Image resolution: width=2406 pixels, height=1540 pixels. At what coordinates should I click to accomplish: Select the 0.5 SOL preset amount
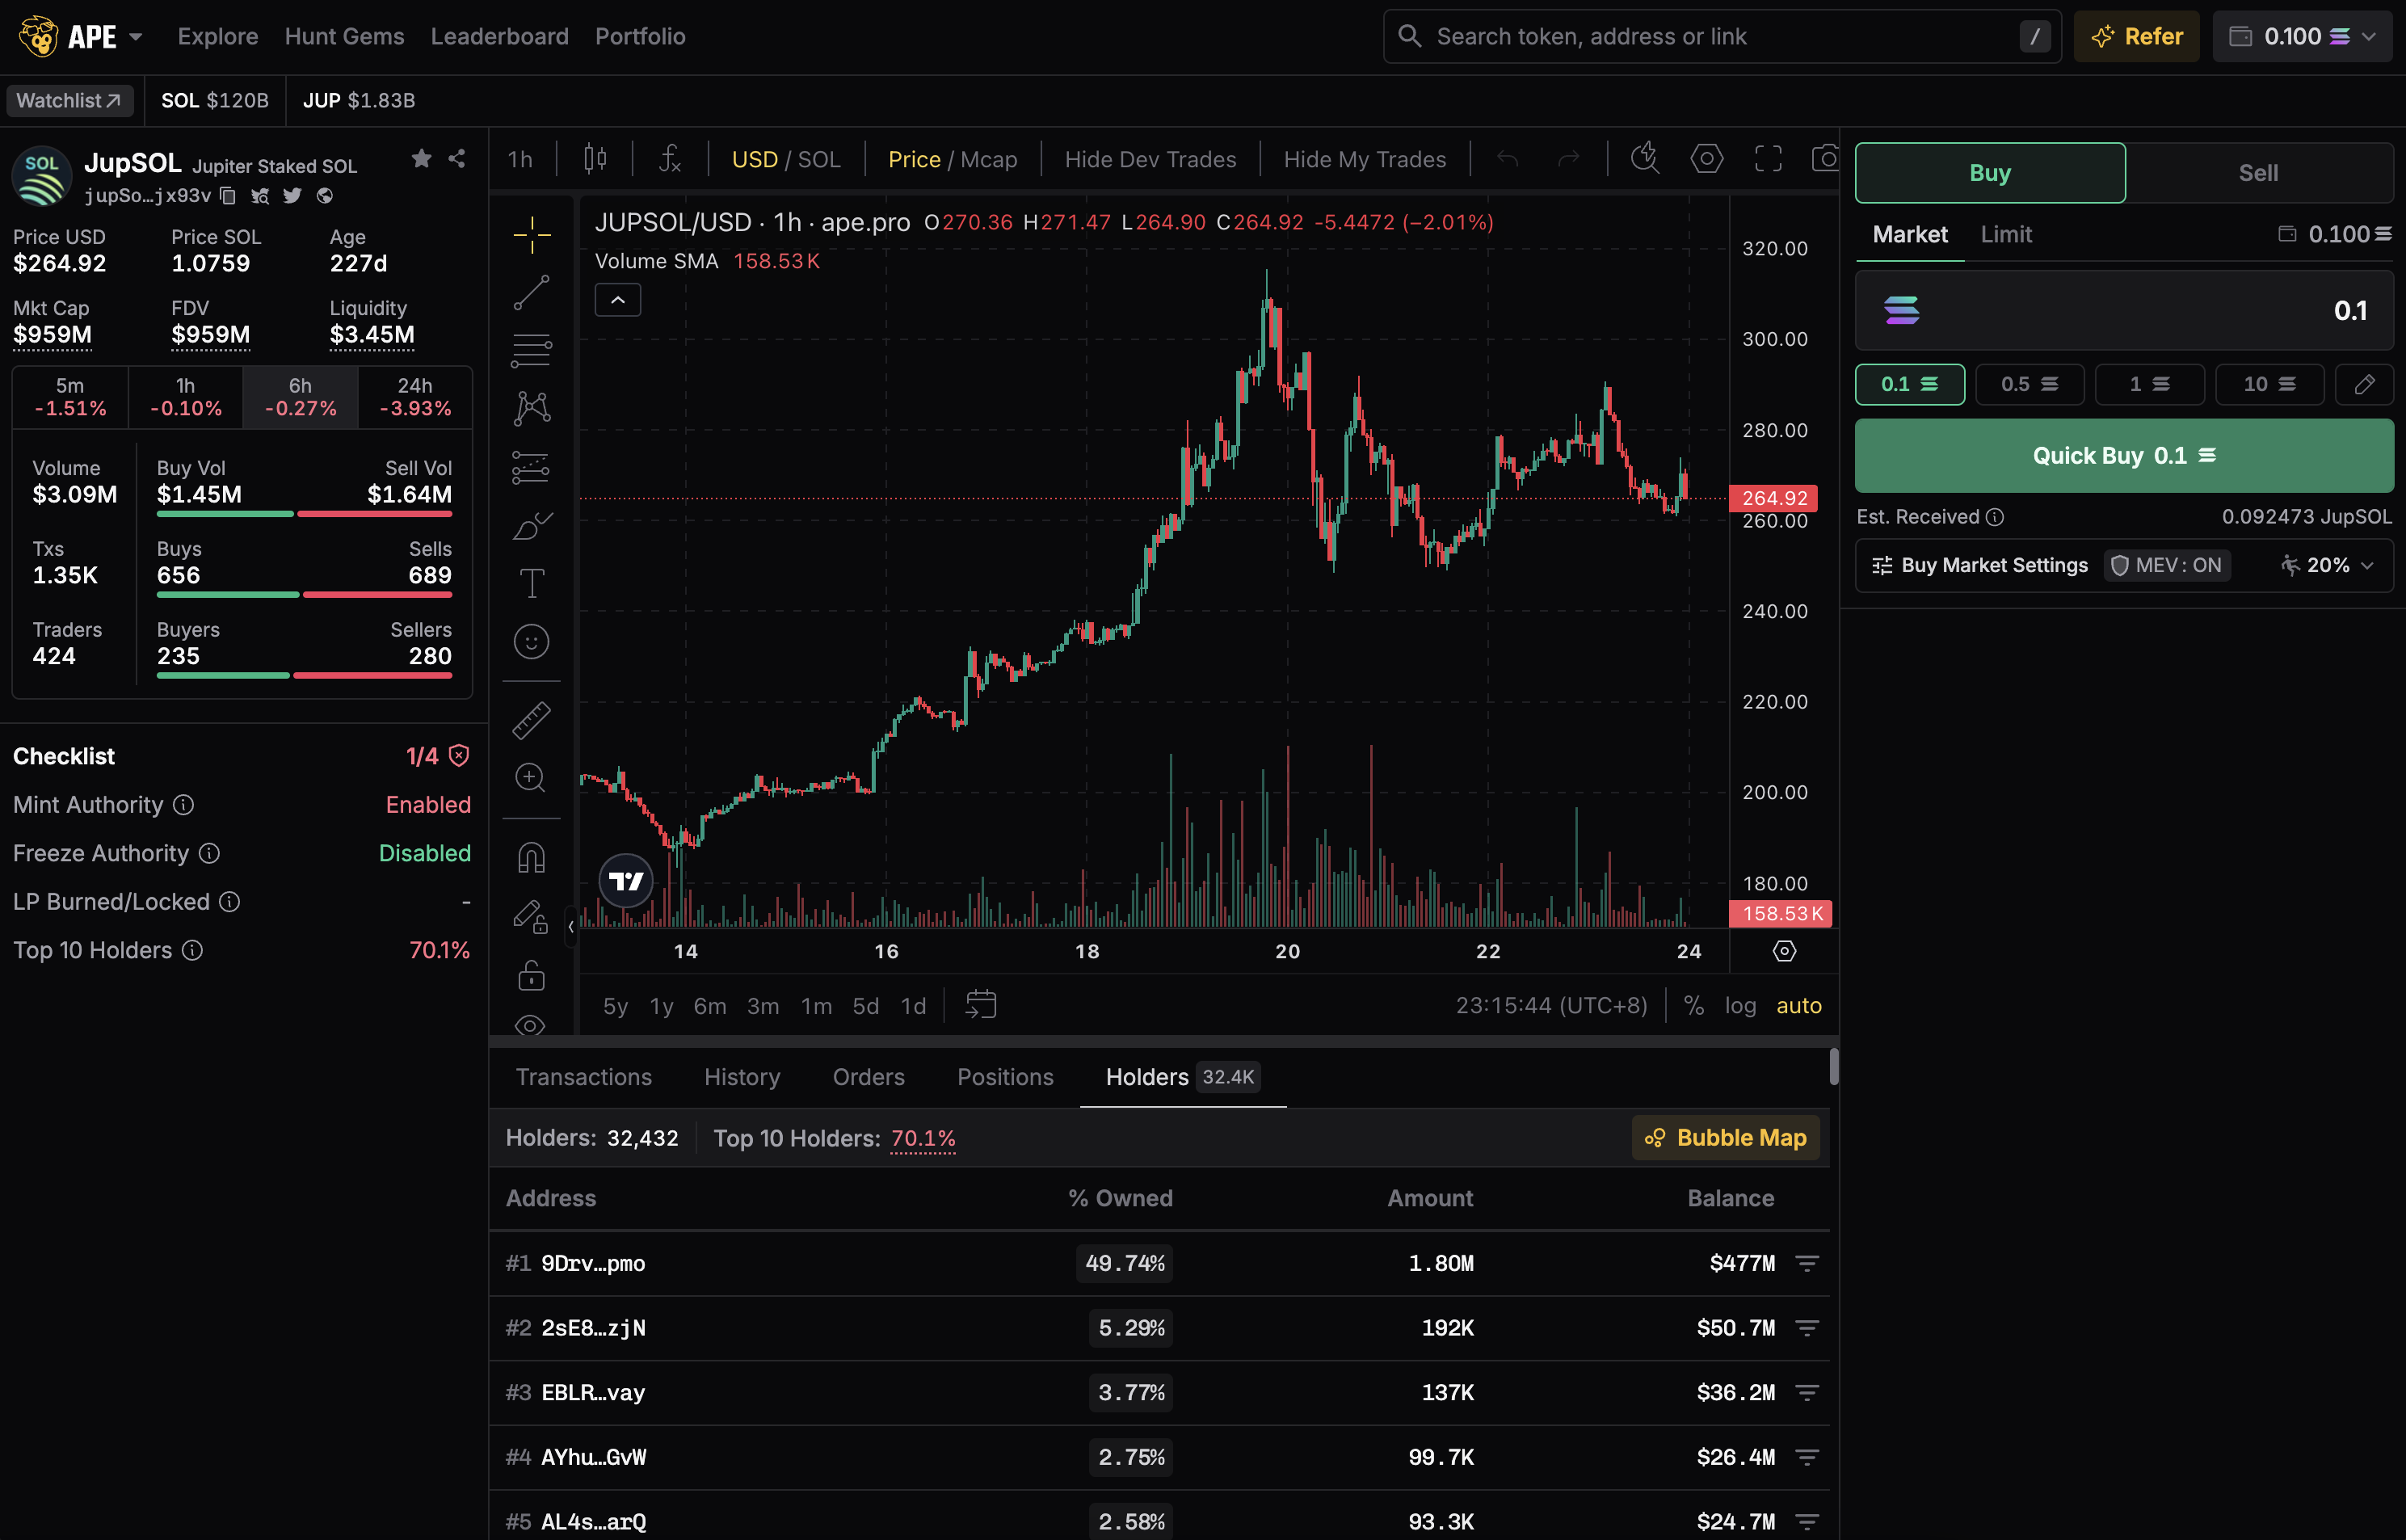[2029, 384]
